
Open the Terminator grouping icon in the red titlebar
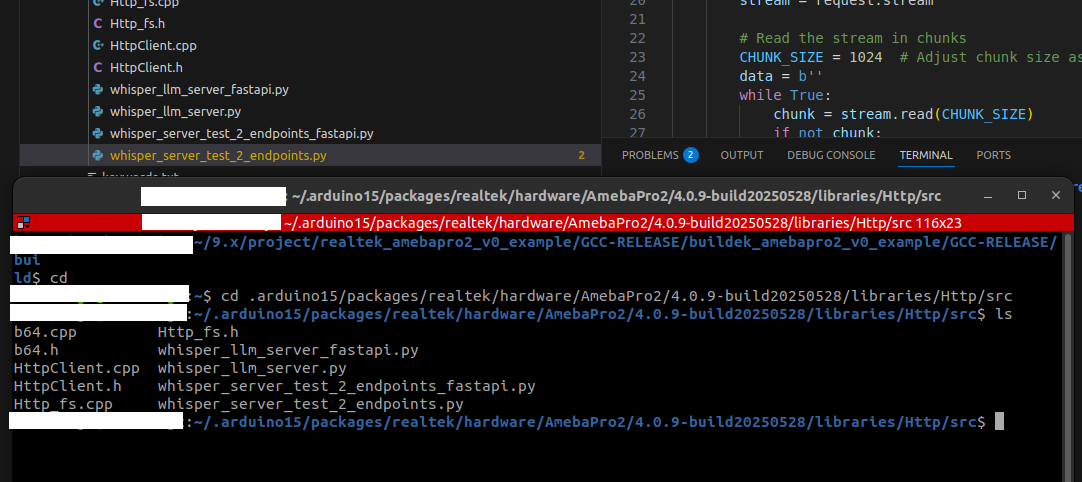[x=23, y=222]
